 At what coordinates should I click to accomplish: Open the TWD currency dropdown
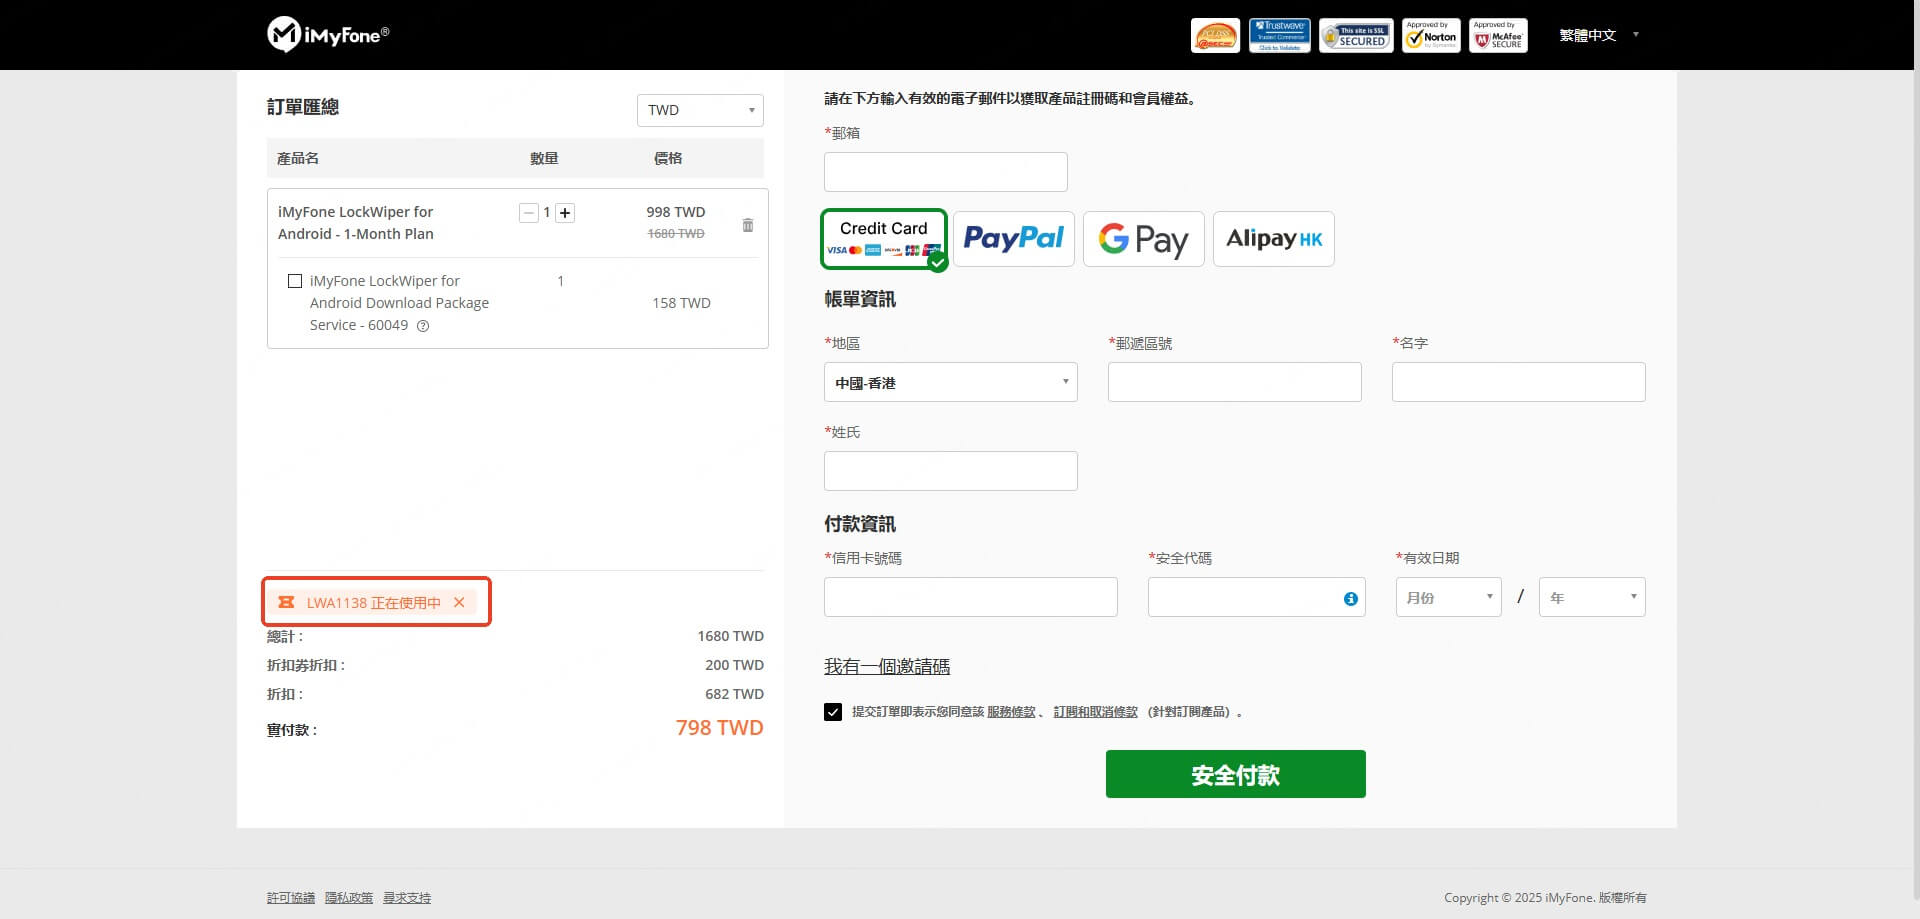(x=700, y=110)
